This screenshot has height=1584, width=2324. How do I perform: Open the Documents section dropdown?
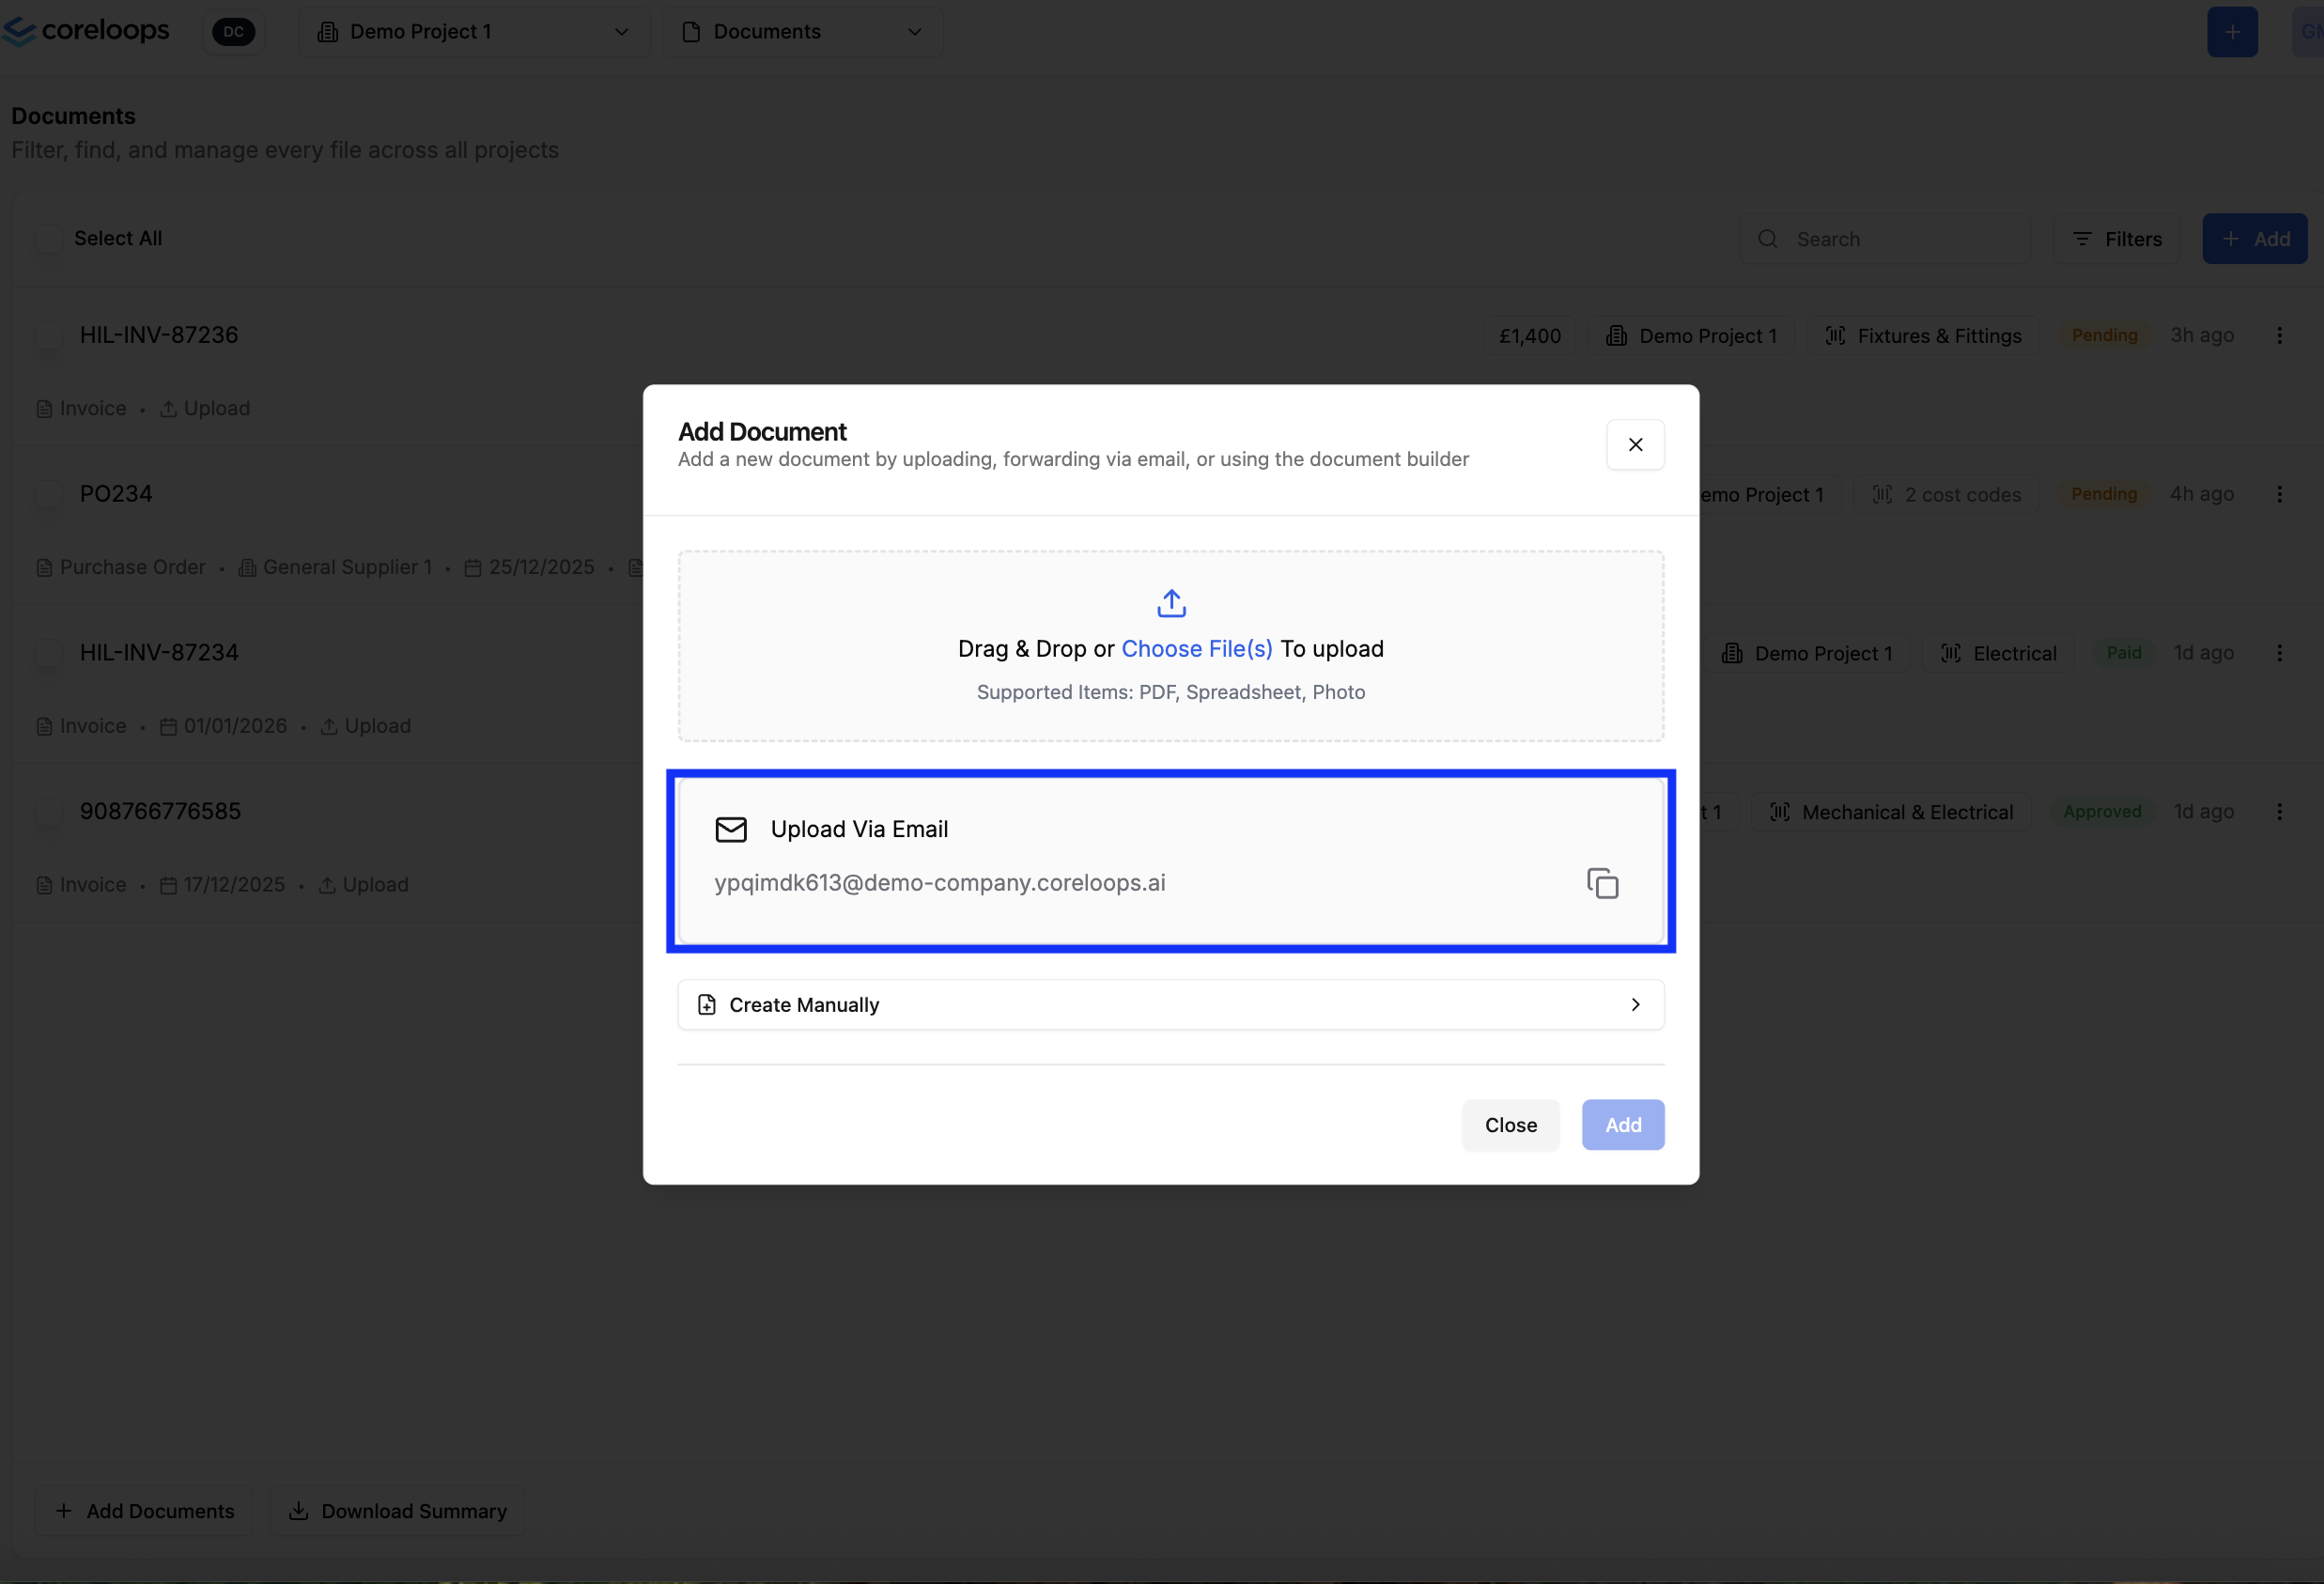point(802,32)
